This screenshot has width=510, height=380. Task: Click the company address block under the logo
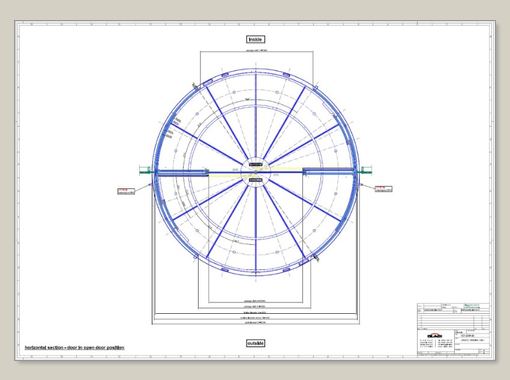coord(436,344)
